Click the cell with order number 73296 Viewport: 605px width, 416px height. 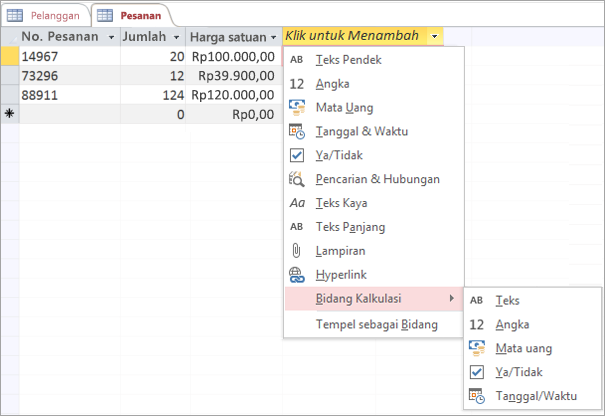[70, 76]
